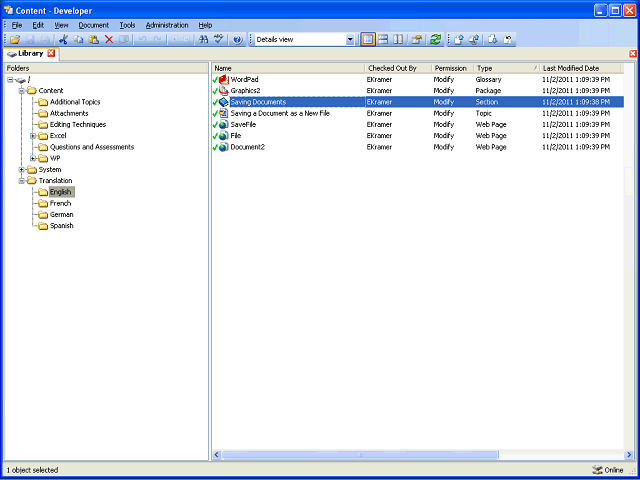Select the Saving Documents section row
640x480 pixels.
418,102
